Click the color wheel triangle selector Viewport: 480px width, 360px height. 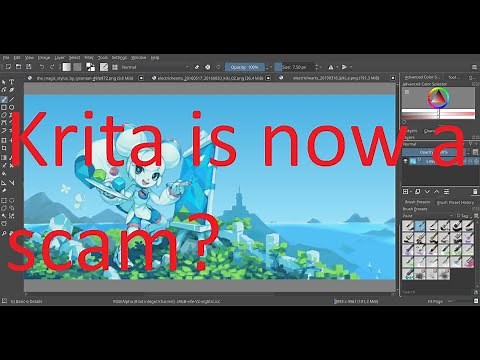(x=438, y=98)
